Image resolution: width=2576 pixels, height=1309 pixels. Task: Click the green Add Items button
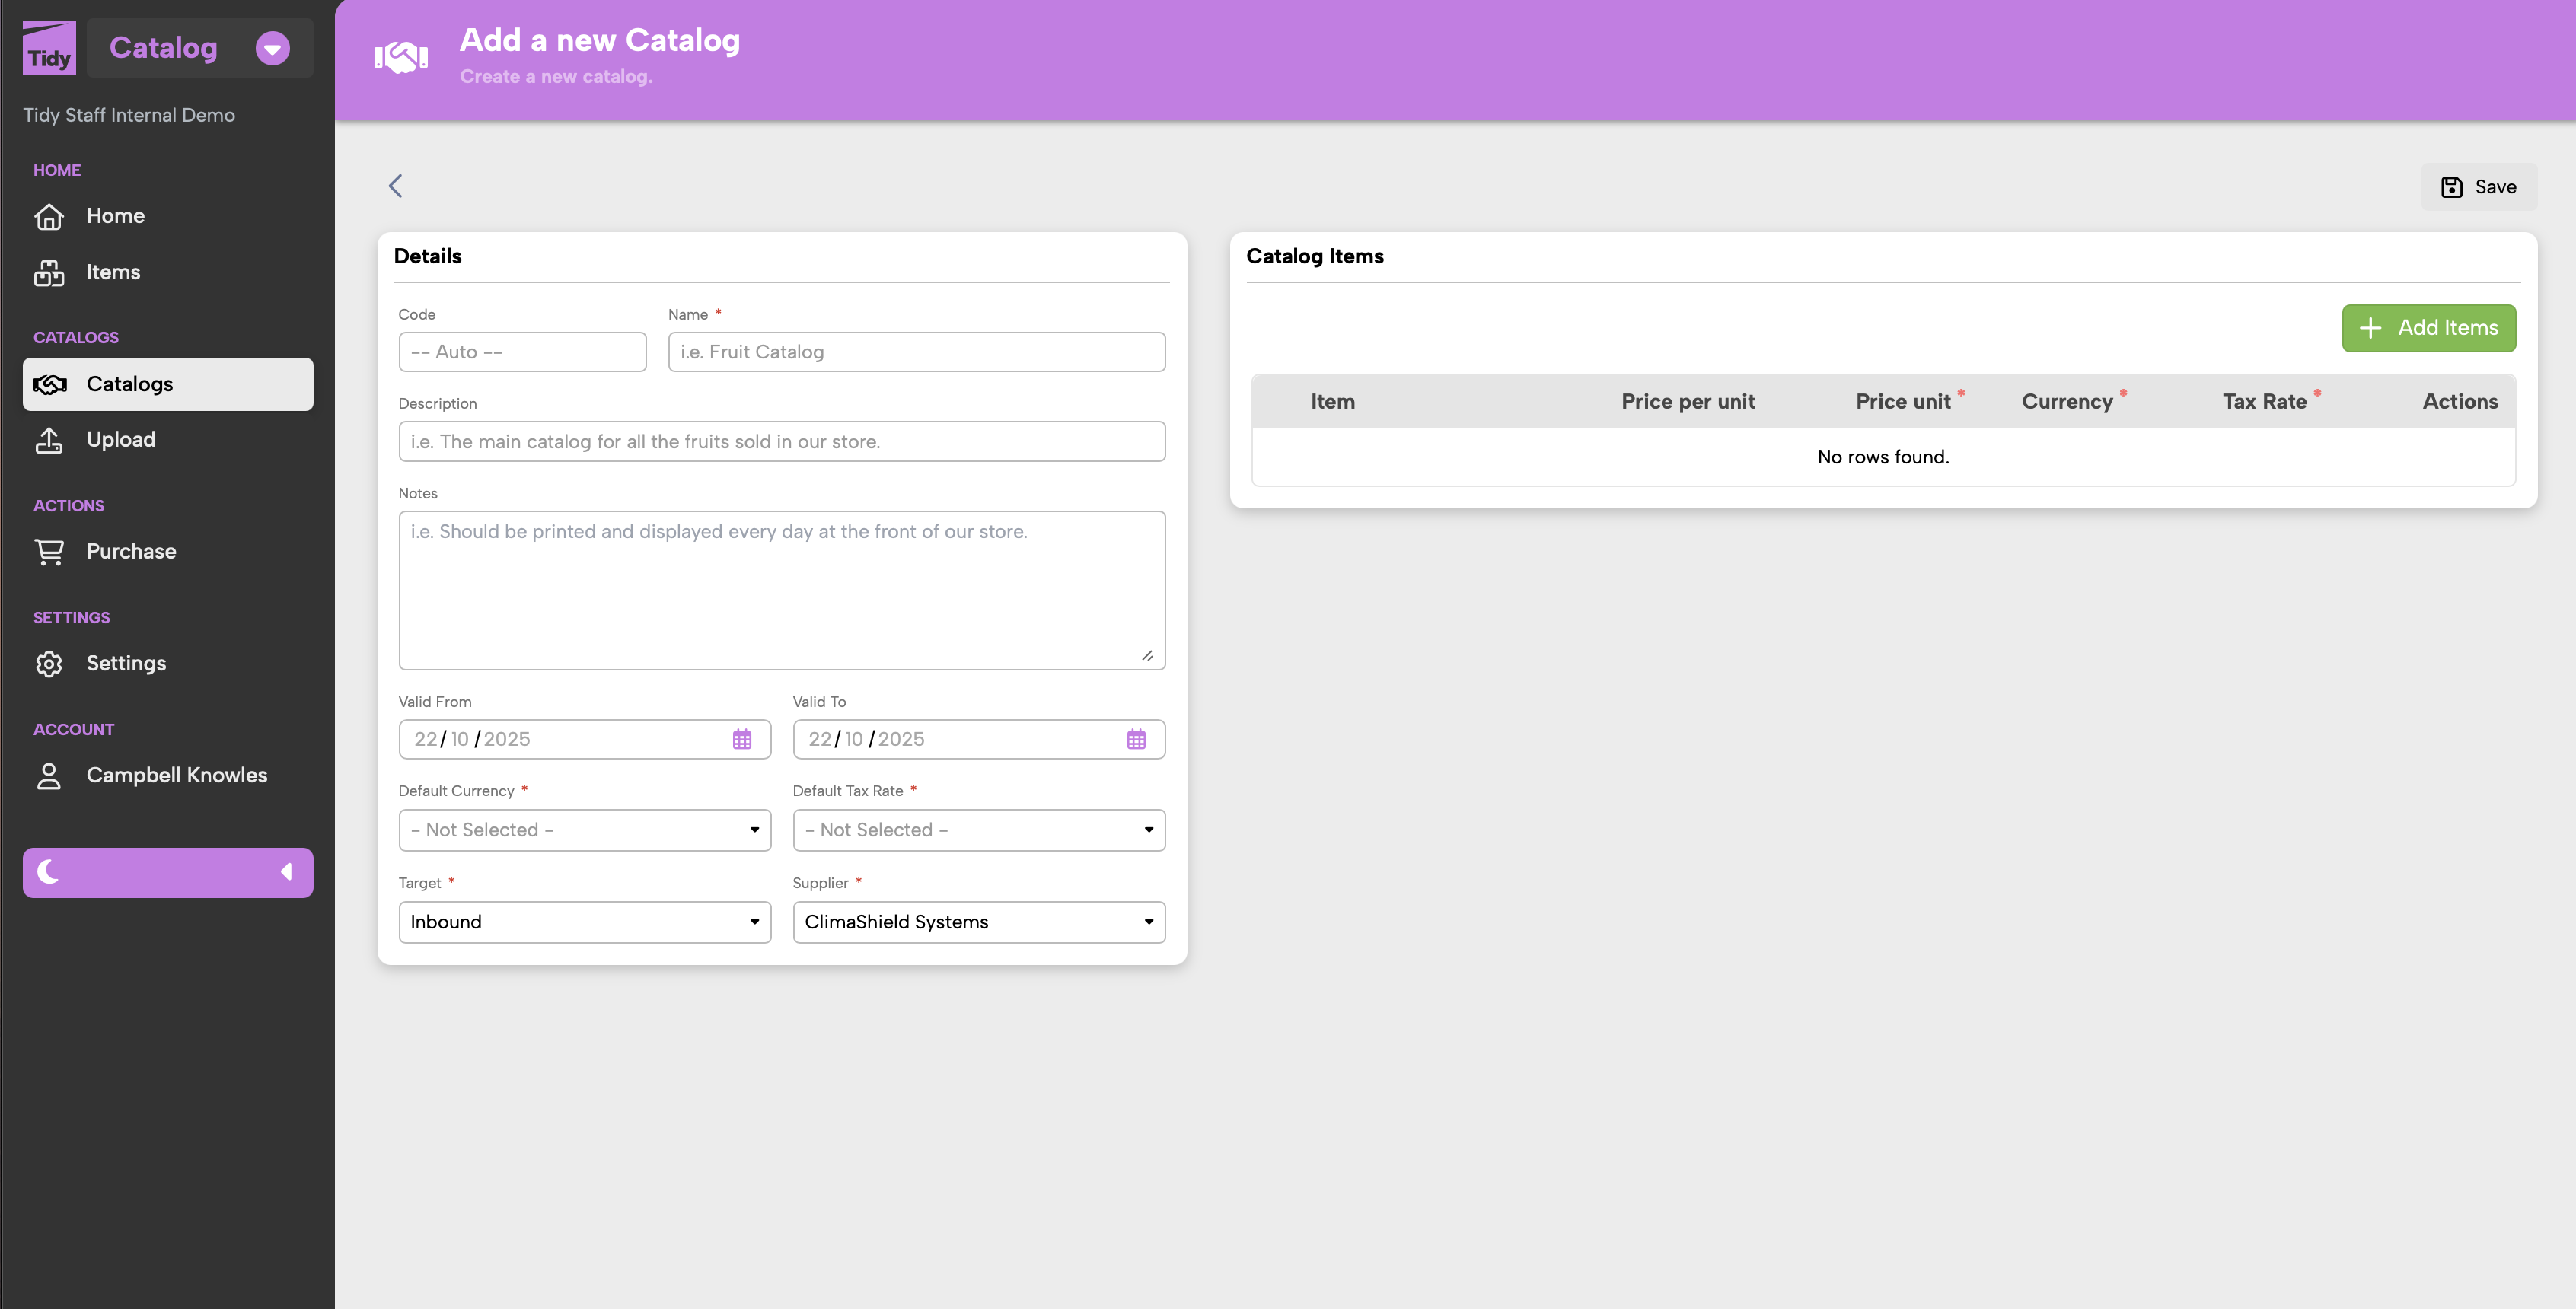pos(2428,328)
